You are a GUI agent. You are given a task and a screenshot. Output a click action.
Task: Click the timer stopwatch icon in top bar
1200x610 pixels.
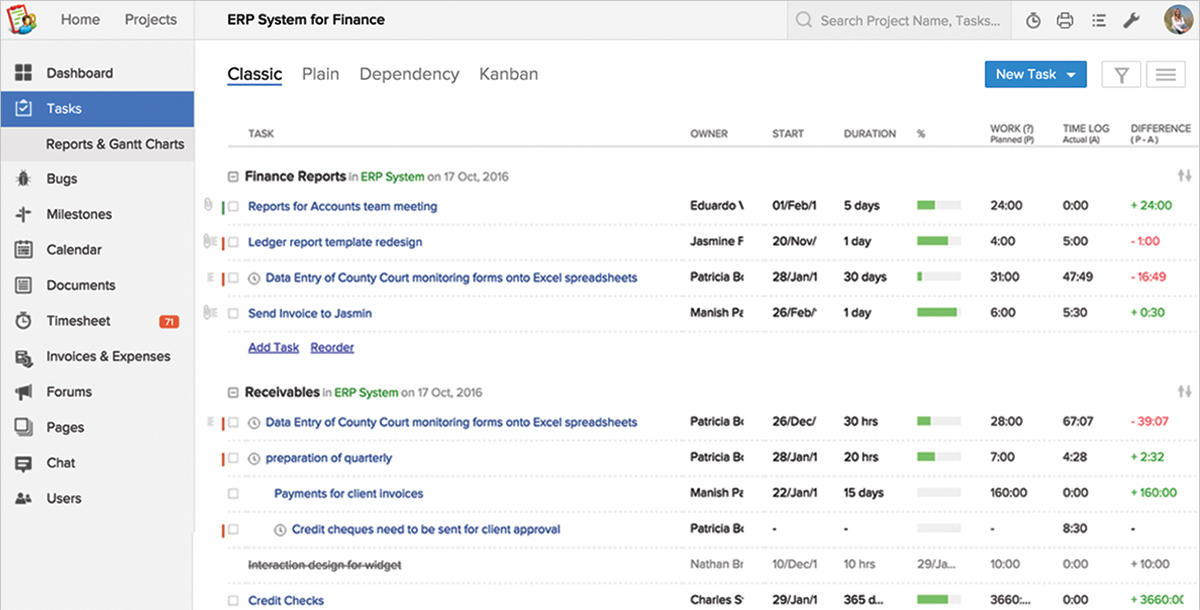tap(1033, 20)
